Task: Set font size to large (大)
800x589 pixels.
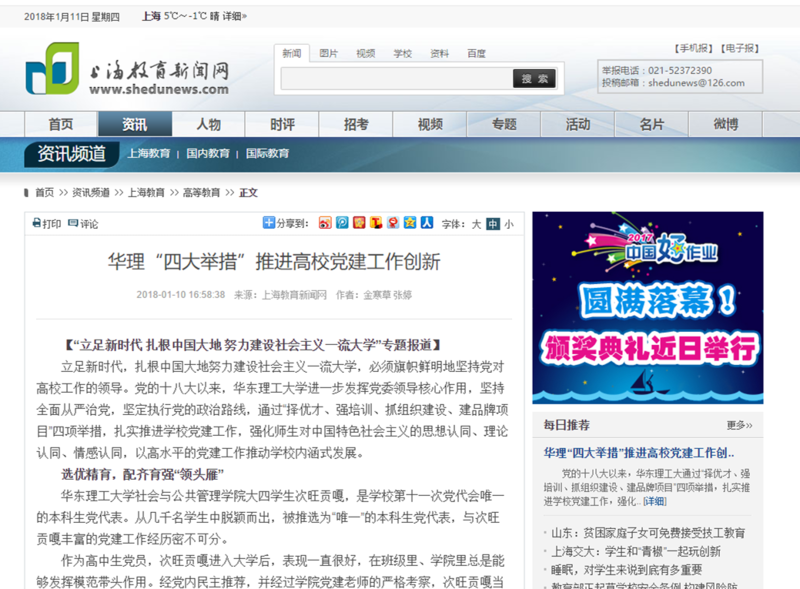Action: [x=476, y=224]
